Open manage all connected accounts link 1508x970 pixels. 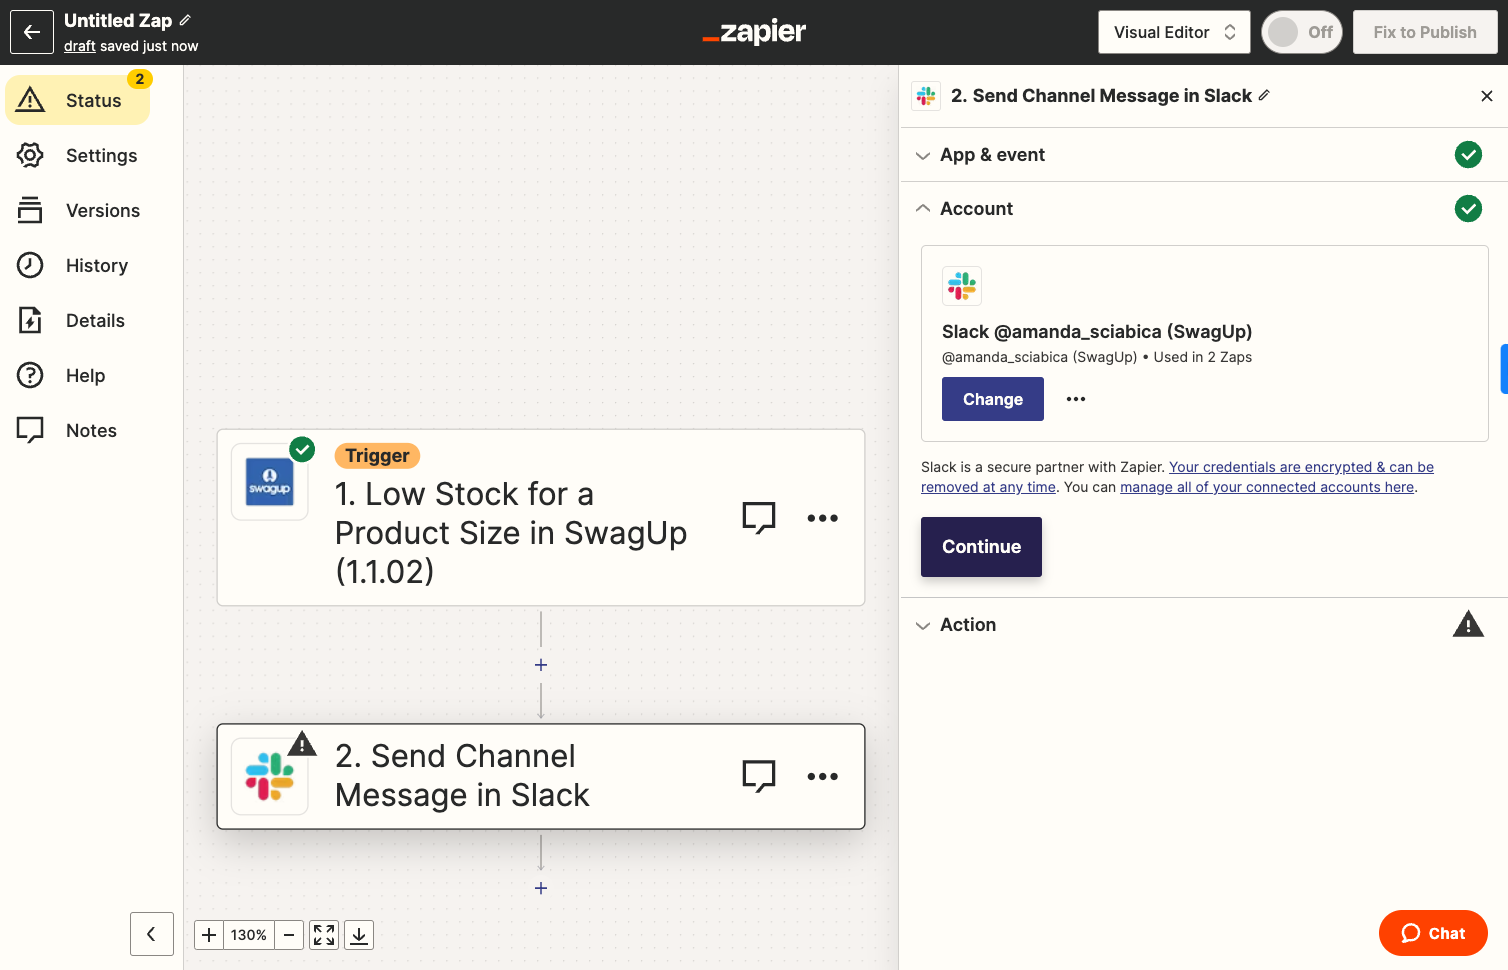(1267, 487)
